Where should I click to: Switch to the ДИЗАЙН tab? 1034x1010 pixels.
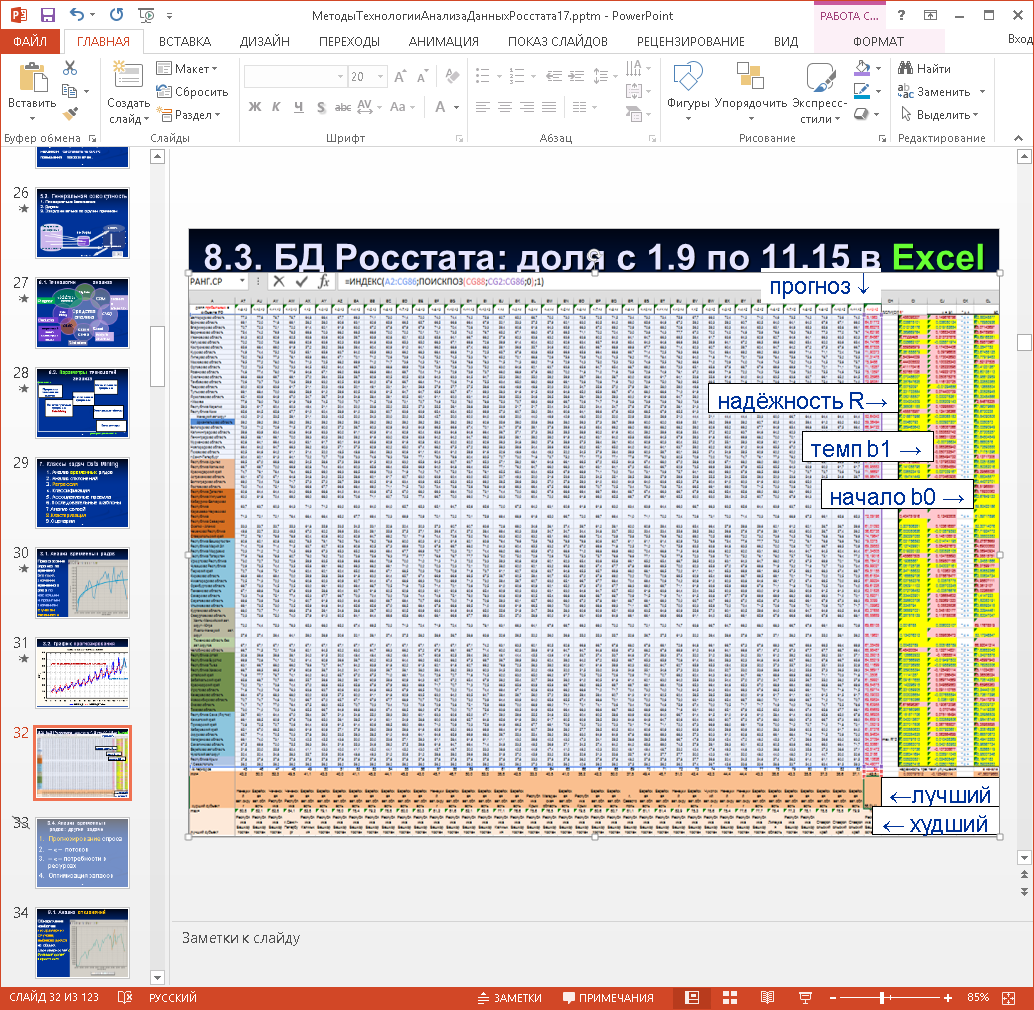pos(264,41)
